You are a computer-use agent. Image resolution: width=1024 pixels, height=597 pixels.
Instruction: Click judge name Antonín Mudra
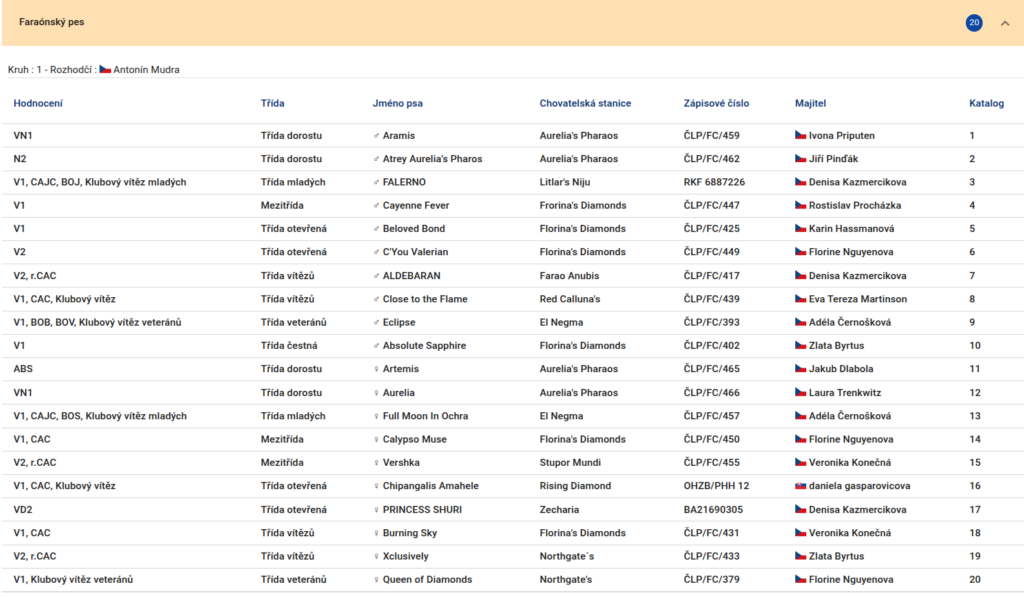[146, 70]
